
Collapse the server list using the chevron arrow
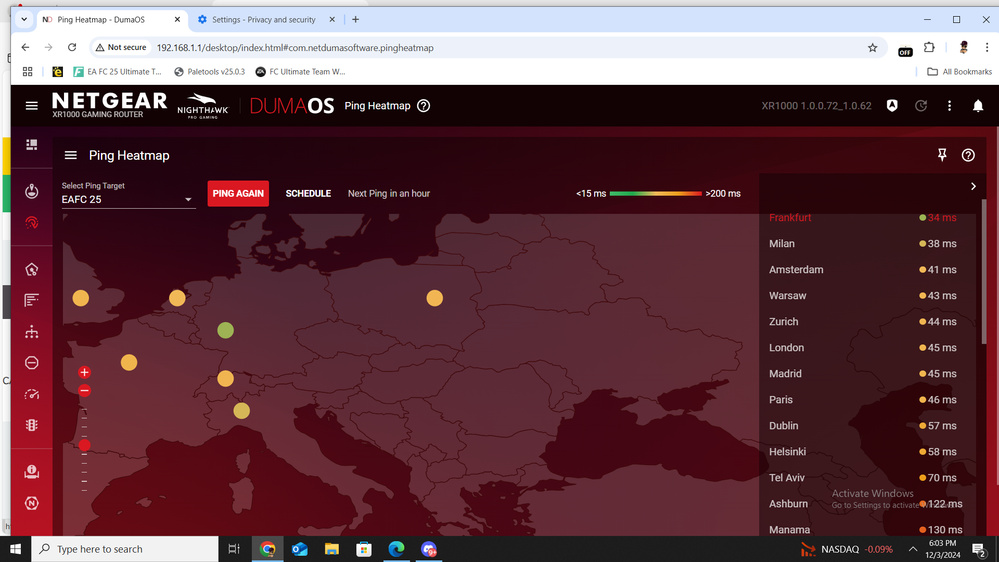click(x=973, y=186)
